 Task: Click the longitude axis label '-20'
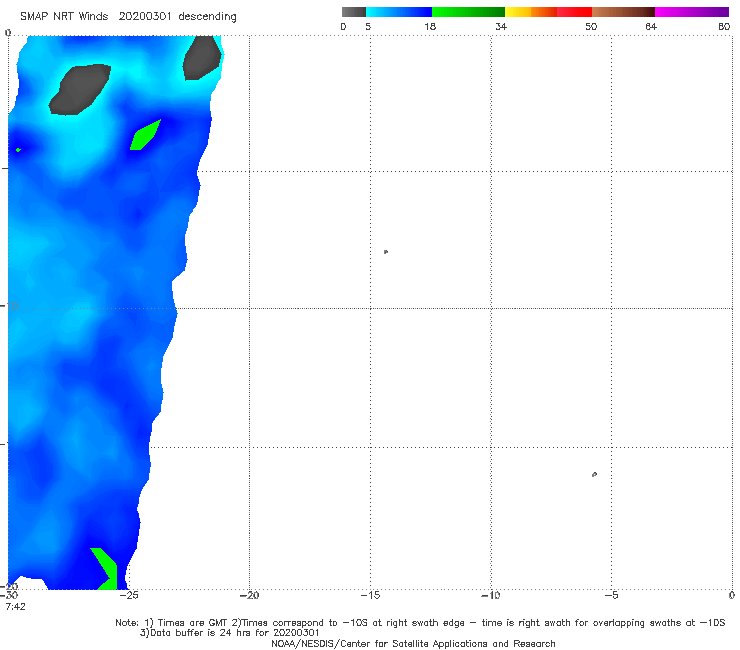tap(249, 596)
